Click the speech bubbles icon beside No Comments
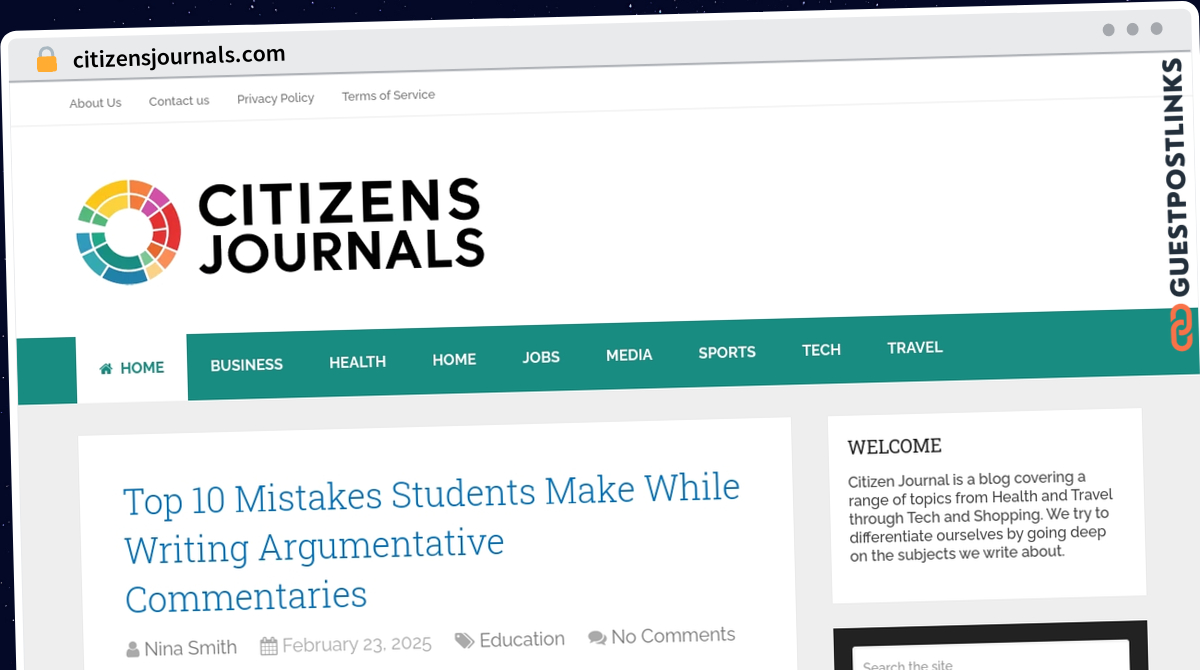1200x670 pixels. [x=597, y=638]
